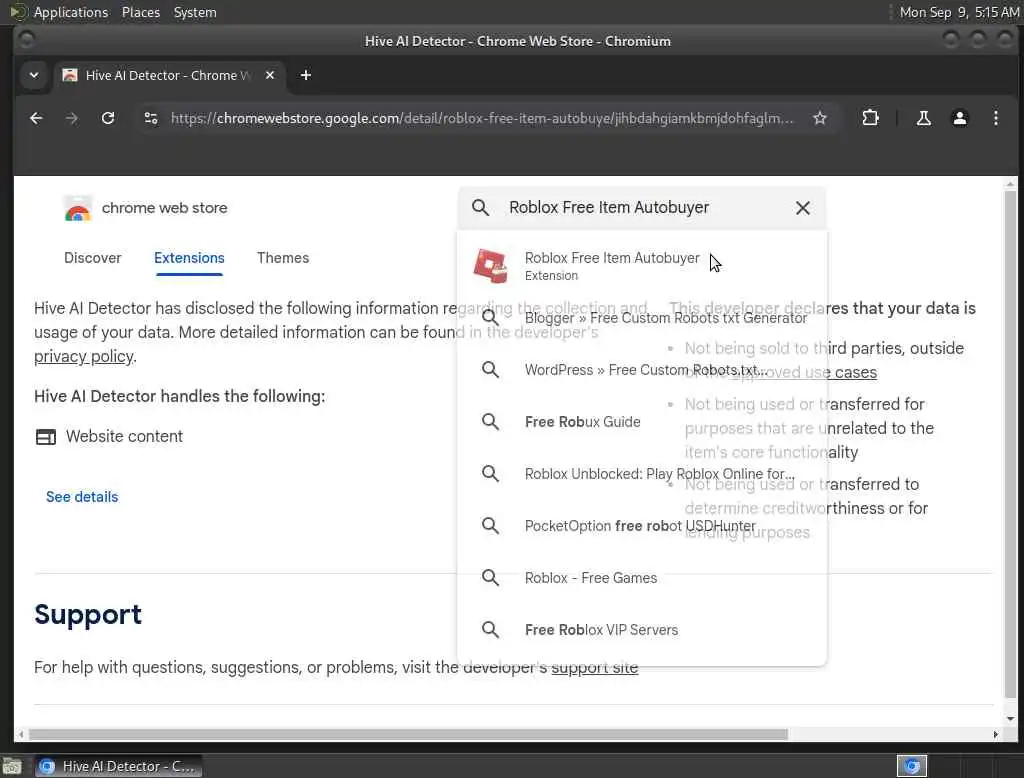
Task: Click Hive AI Detector taskbar window button
Action: (x=119, y=766)
